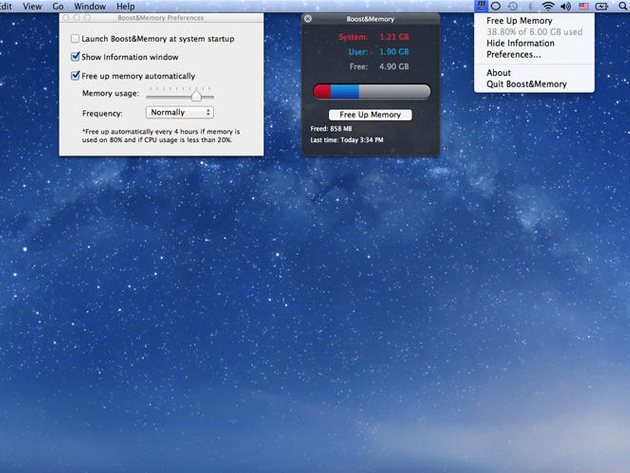Click the Memory usage label
Viewport: 630px width, 473px height.
[110, 93]
